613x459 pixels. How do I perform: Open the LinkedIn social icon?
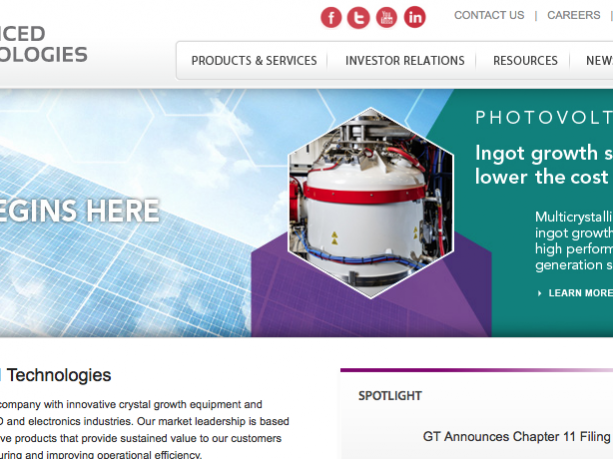415,17
